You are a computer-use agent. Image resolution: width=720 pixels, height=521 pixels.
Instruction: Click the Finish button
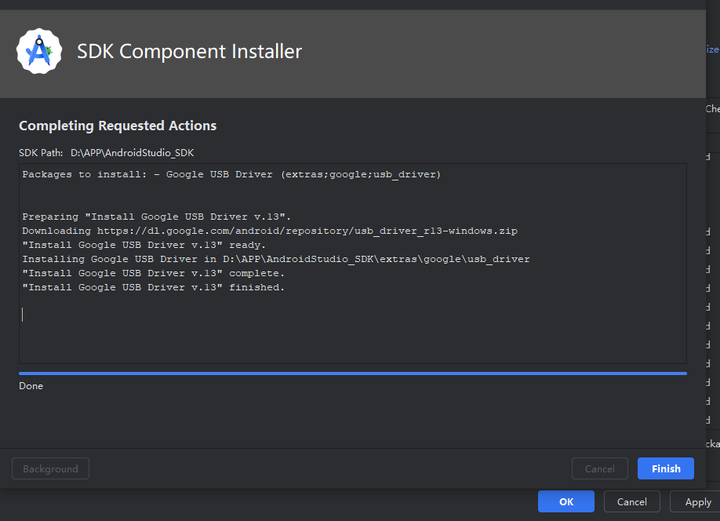pyautogui.click(x=665, y=468)
